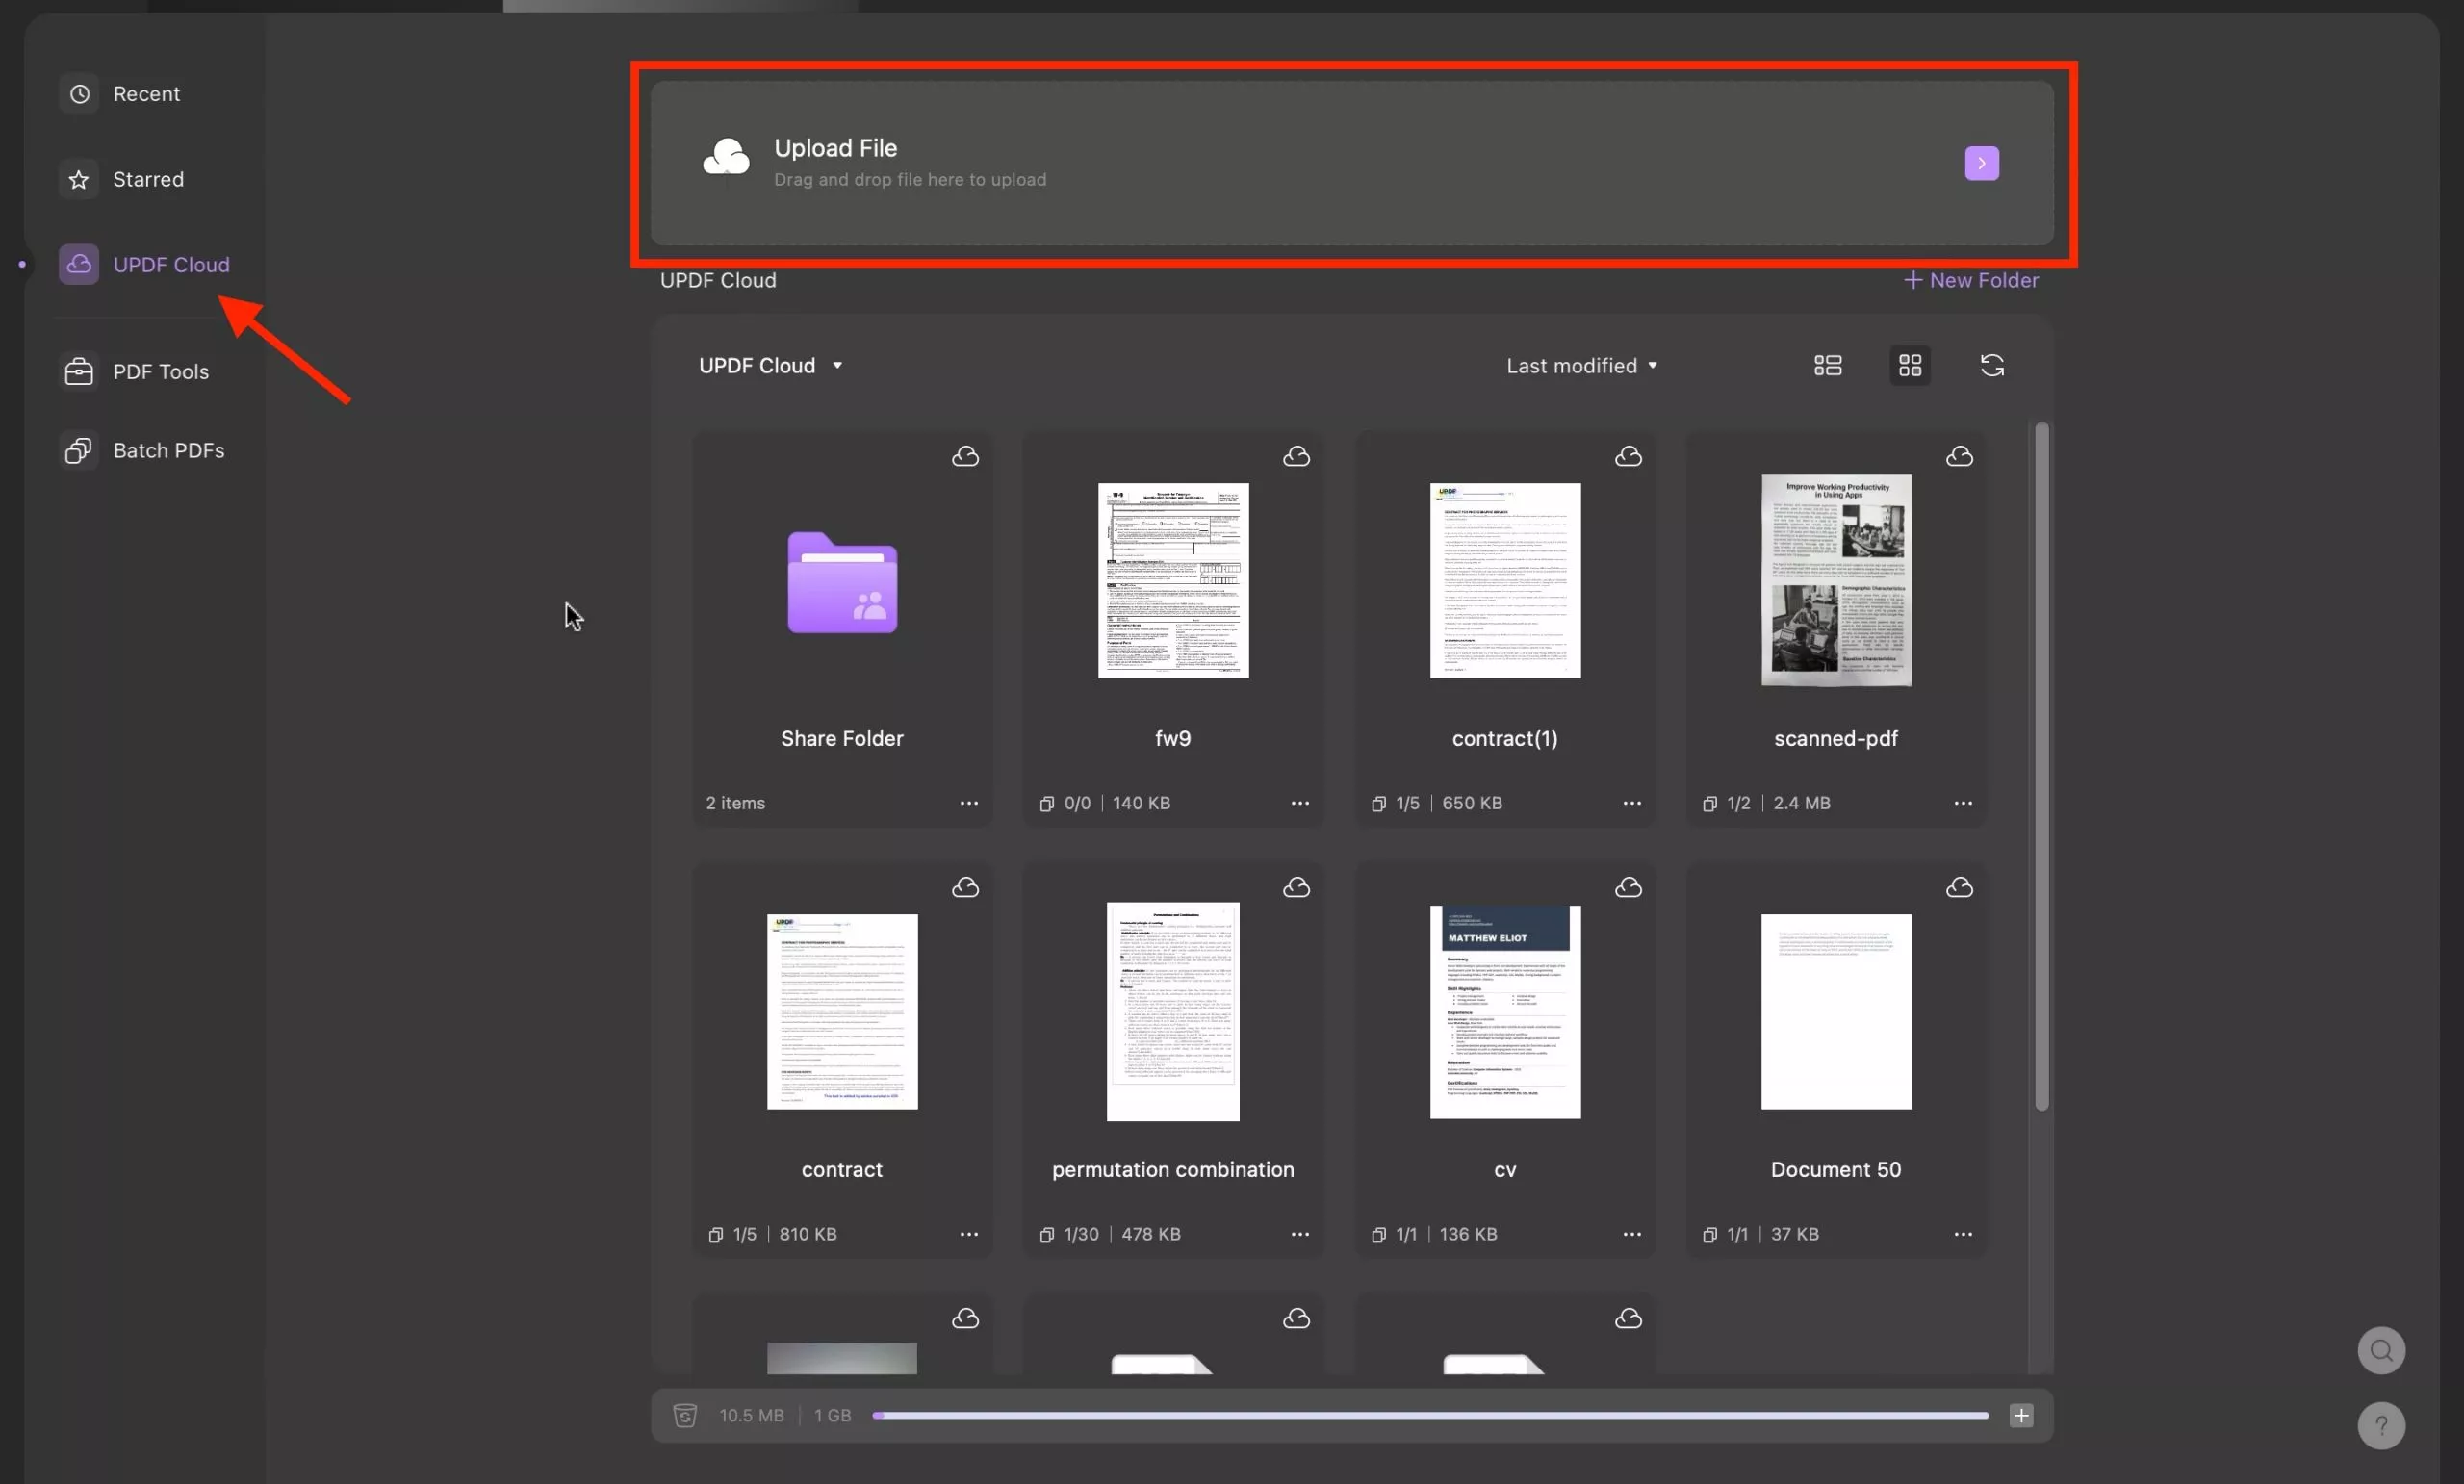The width and height of the screenshot is (2464, 1484).
Task: Open the Share Folder thumbnail
Action: tap(842, 582)
